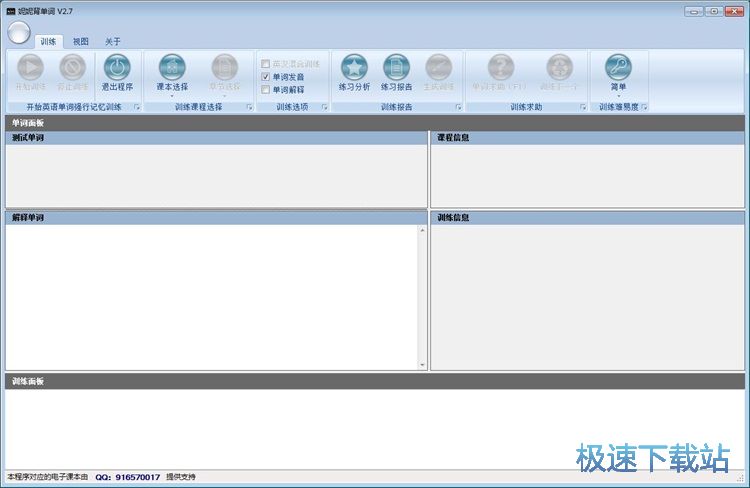
Task: Click inside the 解释单词 text area
Action: point(211,297)
